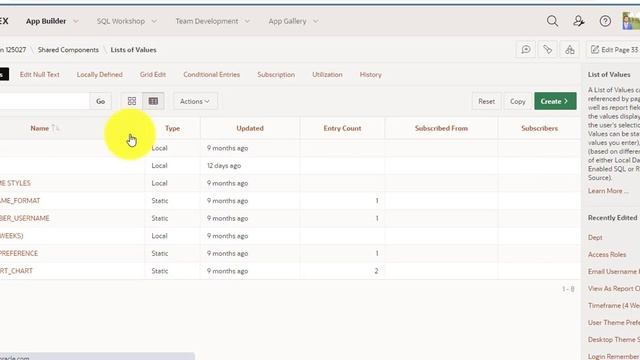Open the administration user-wrench icon
The width and height of the screenshot is (640, 360).
[x=579, y=21]
